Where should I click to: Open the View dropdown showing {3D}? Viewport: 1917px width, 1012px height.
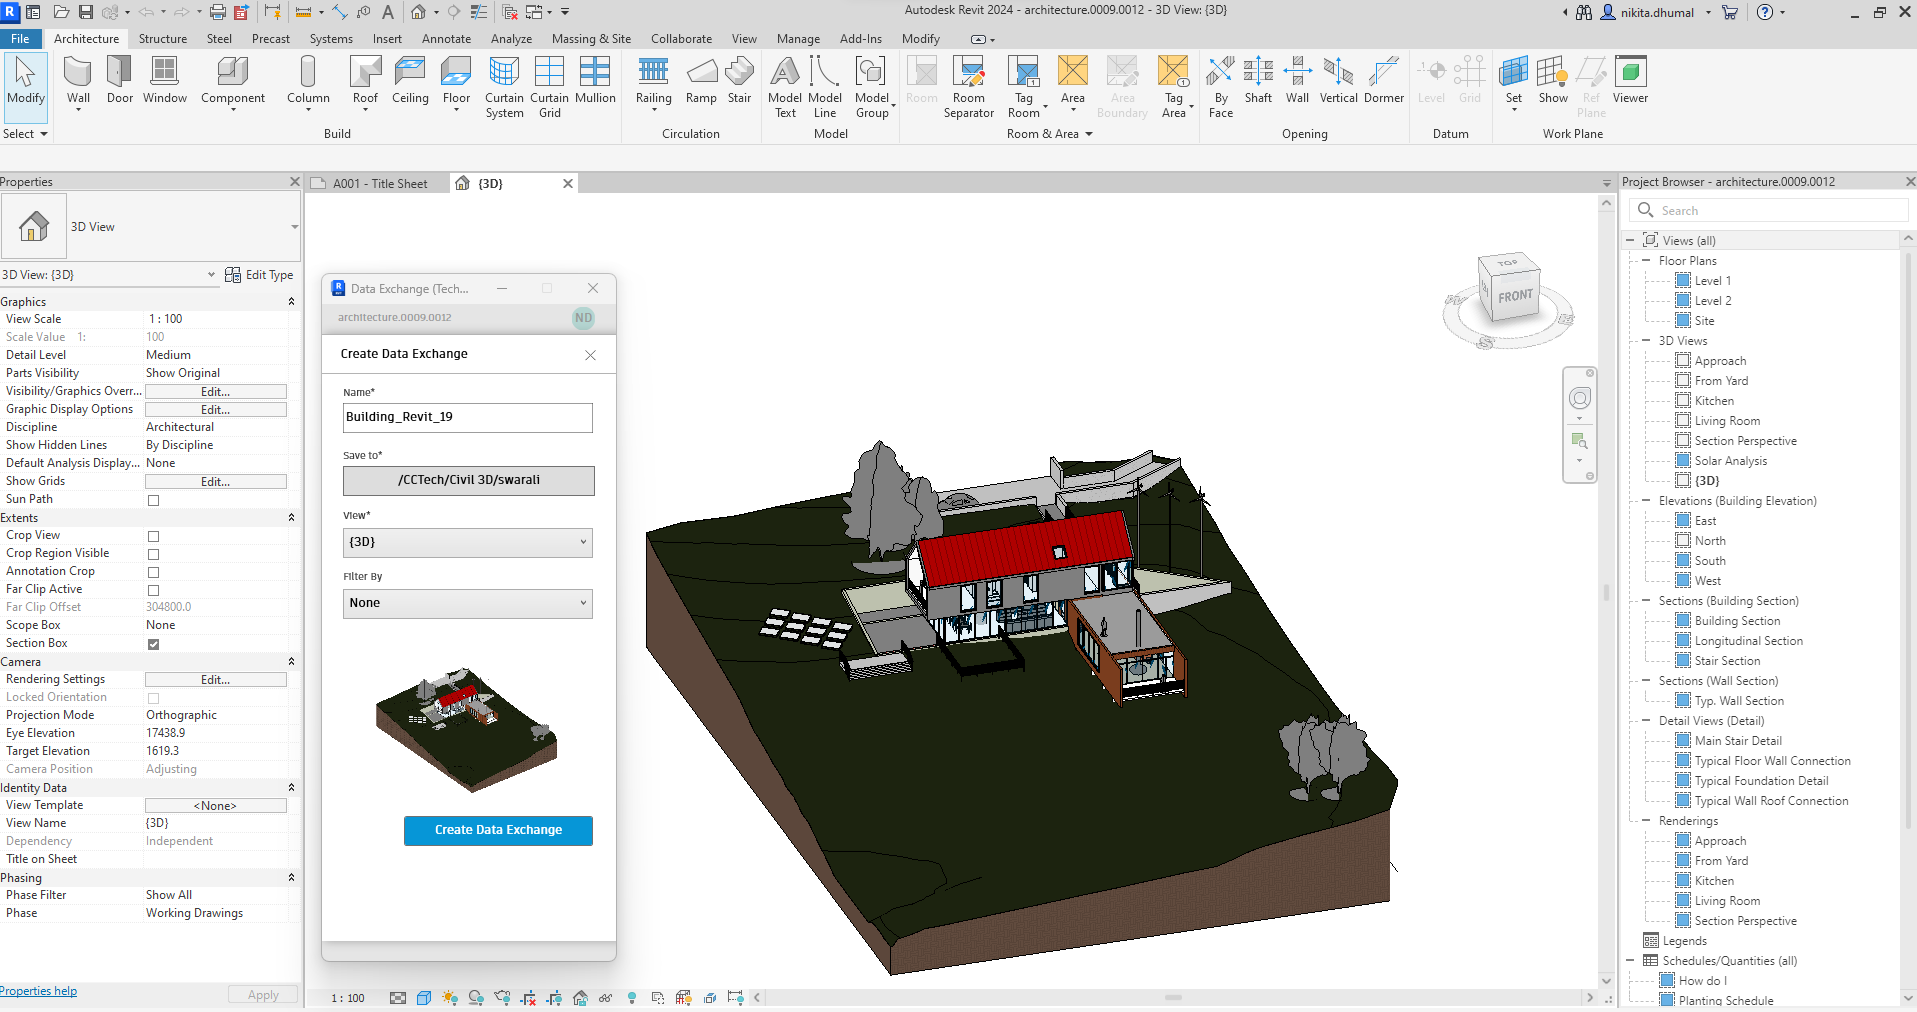click(x=467, y=542)
